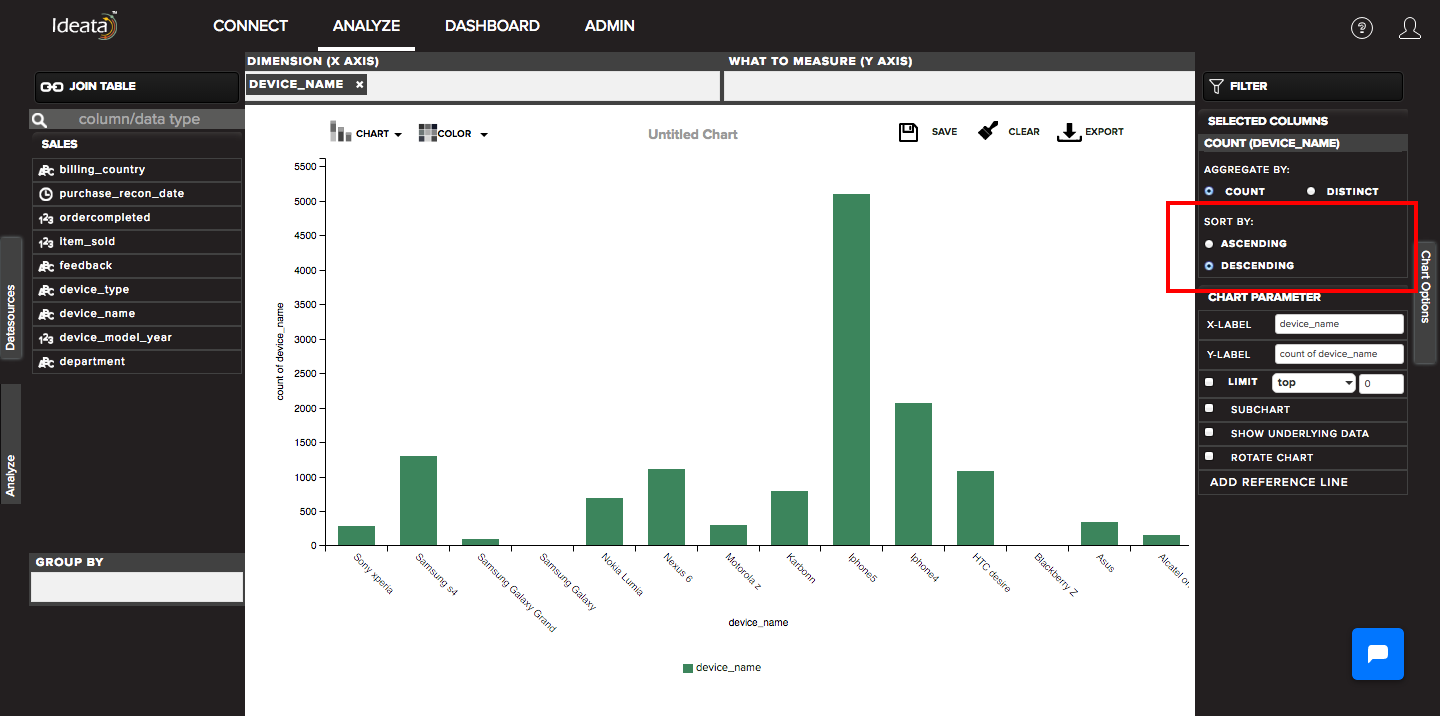Click the bar chart type icon
Image resolution: width=1440 pixels, height=716 pixels.
[x=340, y=132]
